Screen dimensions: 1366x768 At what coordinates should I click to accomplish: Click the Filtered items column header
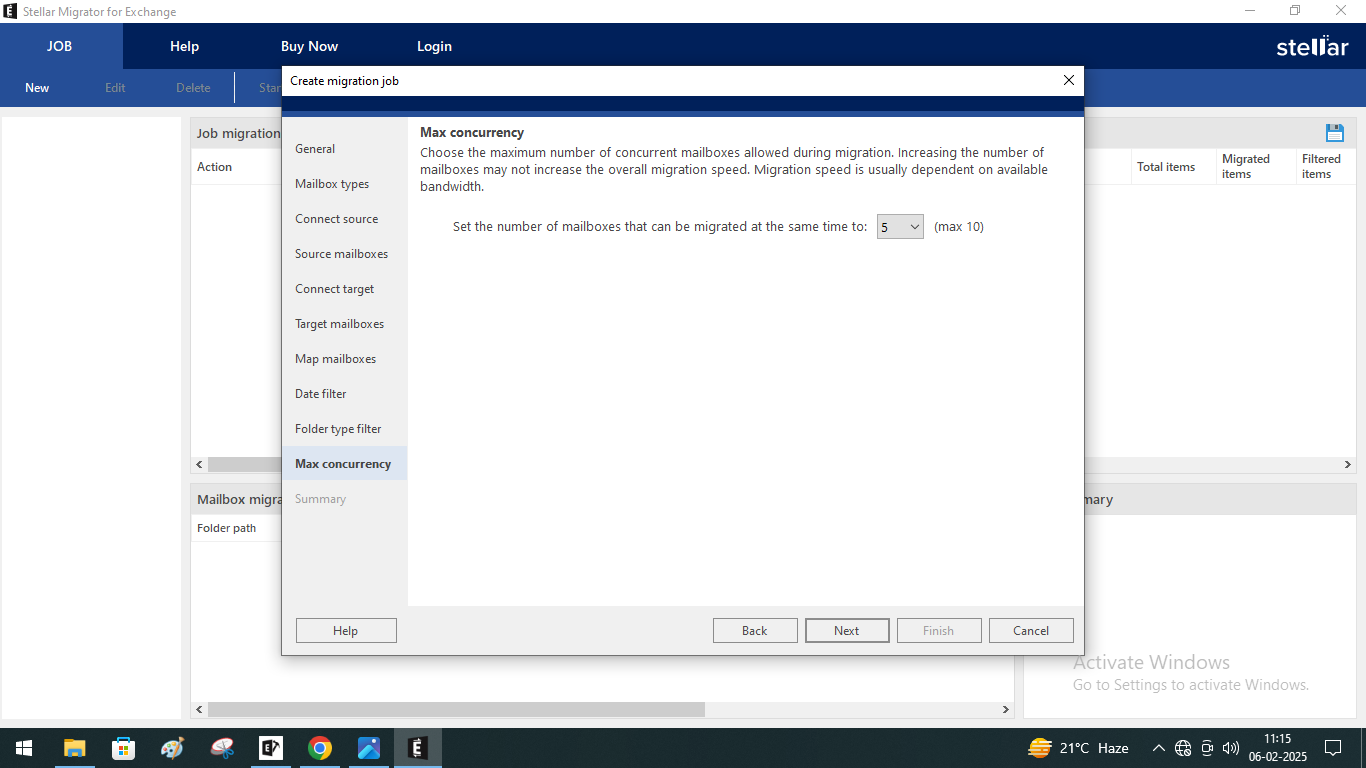coord(1326,167)
